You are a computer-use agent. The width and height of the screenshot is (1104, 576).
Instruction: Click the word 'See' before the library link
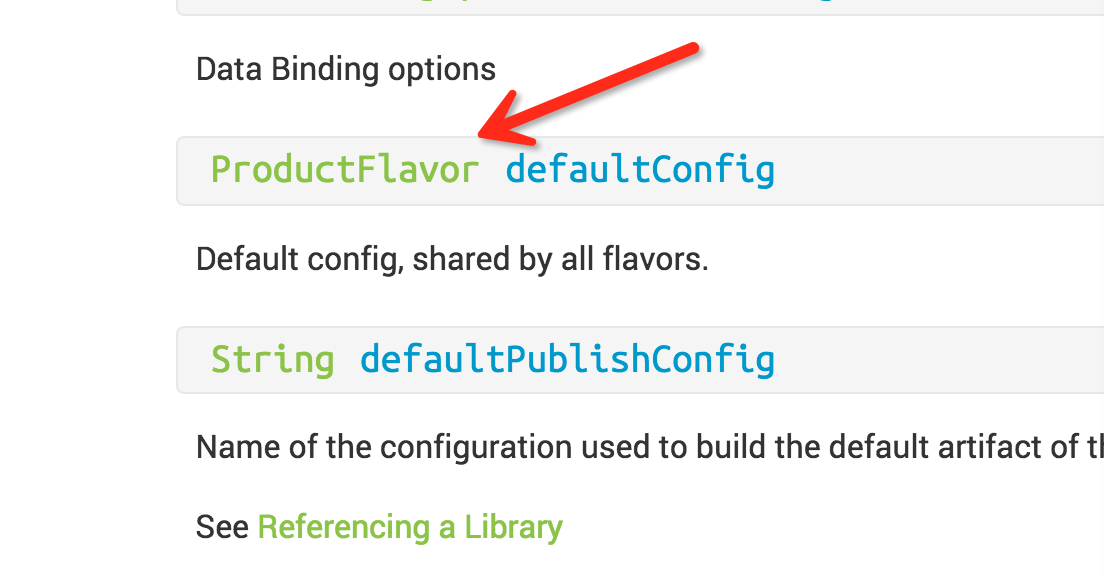tap(222, 527)
